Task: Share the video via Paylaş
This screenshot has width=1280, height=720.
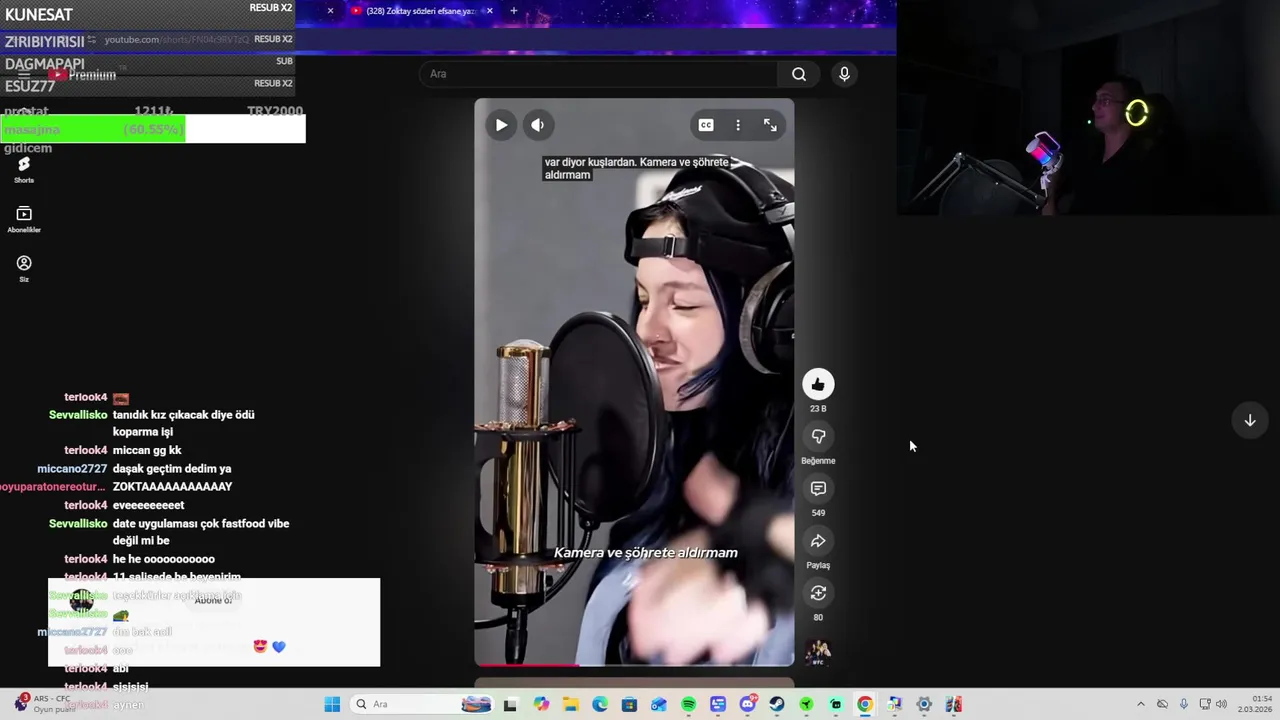Action: 818,541
